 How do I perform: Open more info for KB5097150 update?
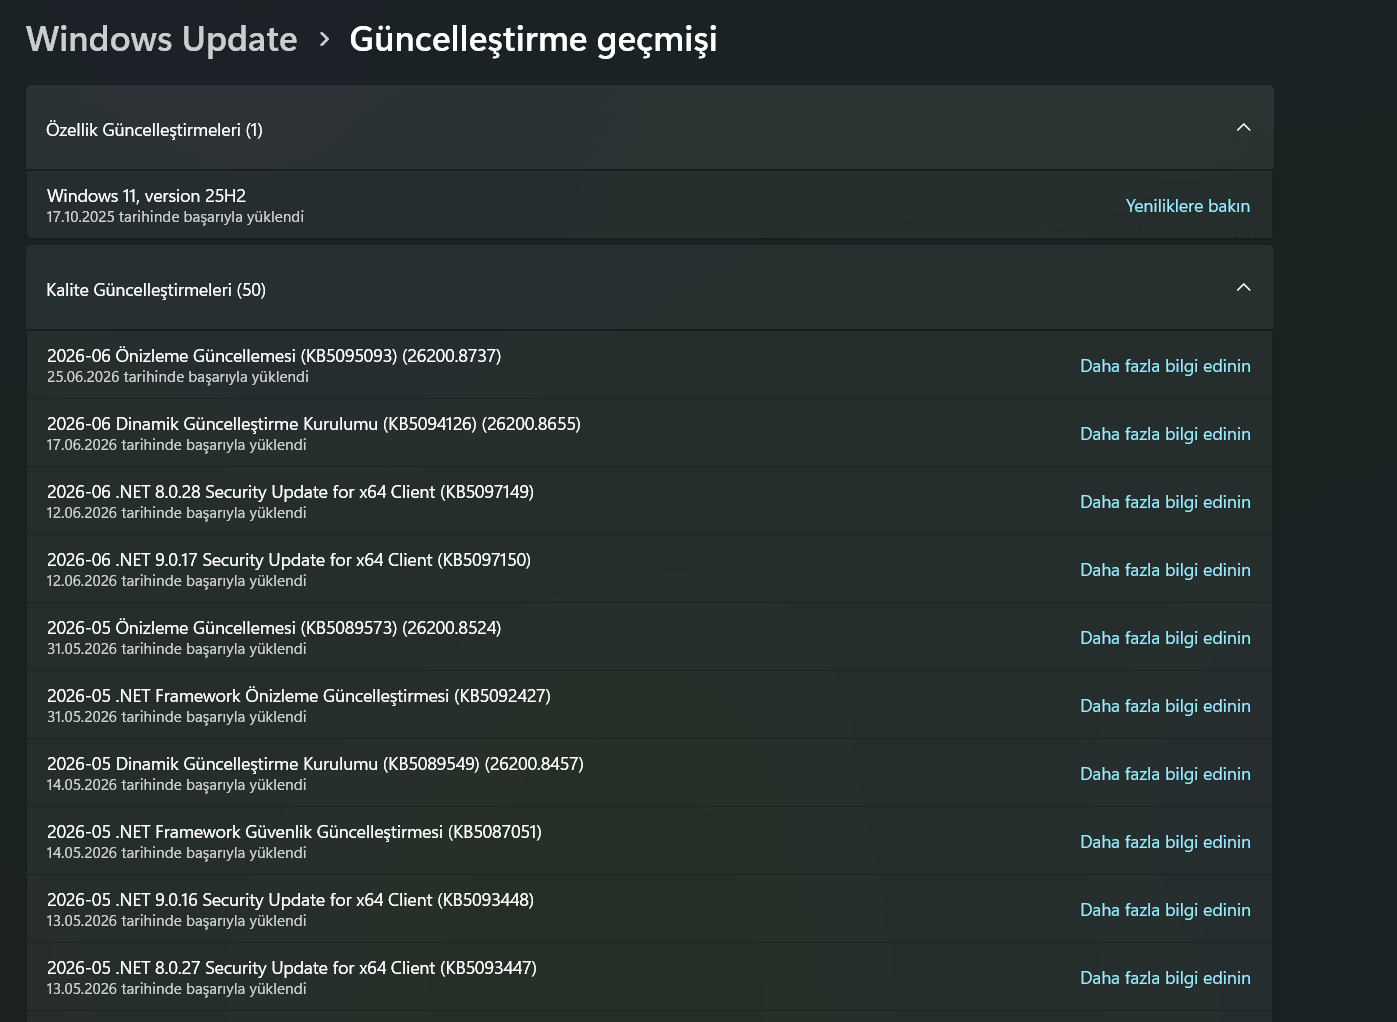(x=1165, y=570)
